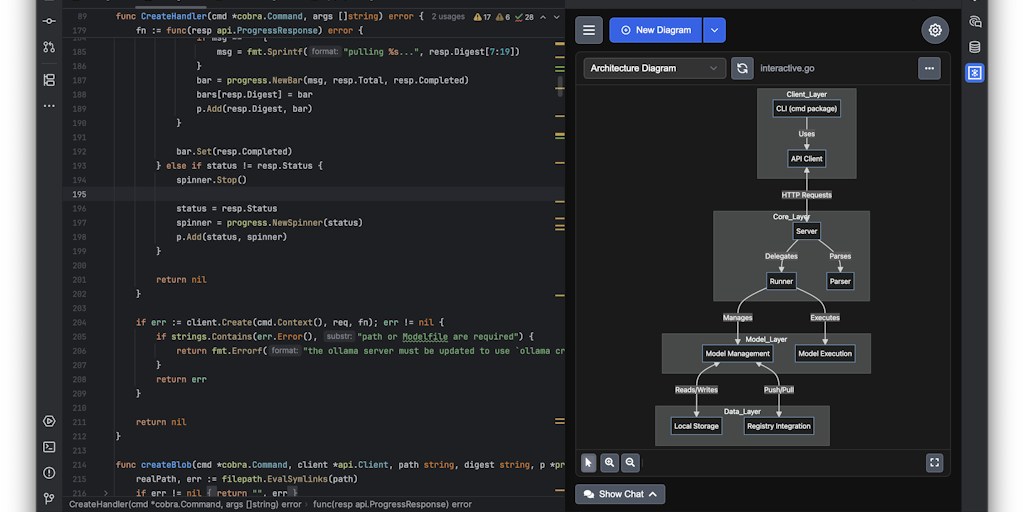Image resolution: width=1024 pixels, height=512 pixels.
Task: Toggle fullscreen view of the diagram
Action: coord(935,462)
